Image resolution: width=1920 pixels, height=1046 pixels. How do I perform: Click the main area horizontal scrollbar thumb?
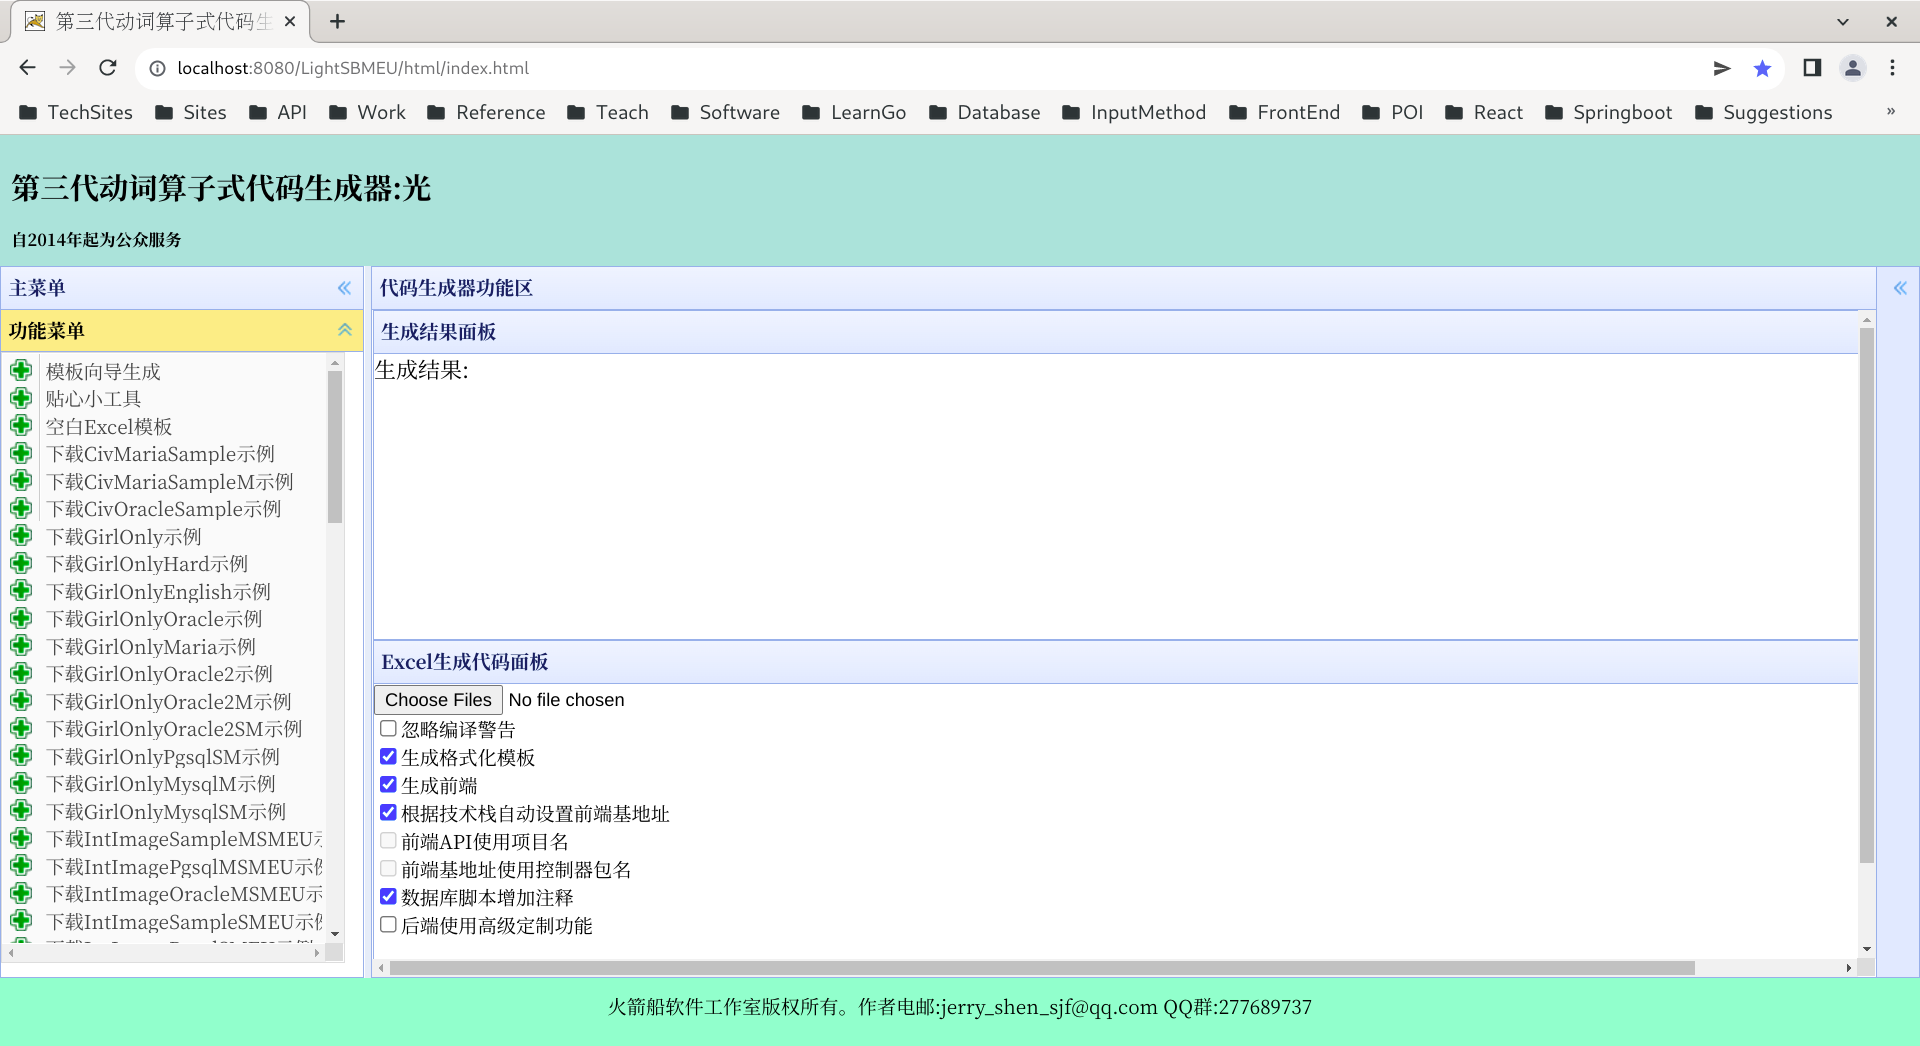point(1042,968)
